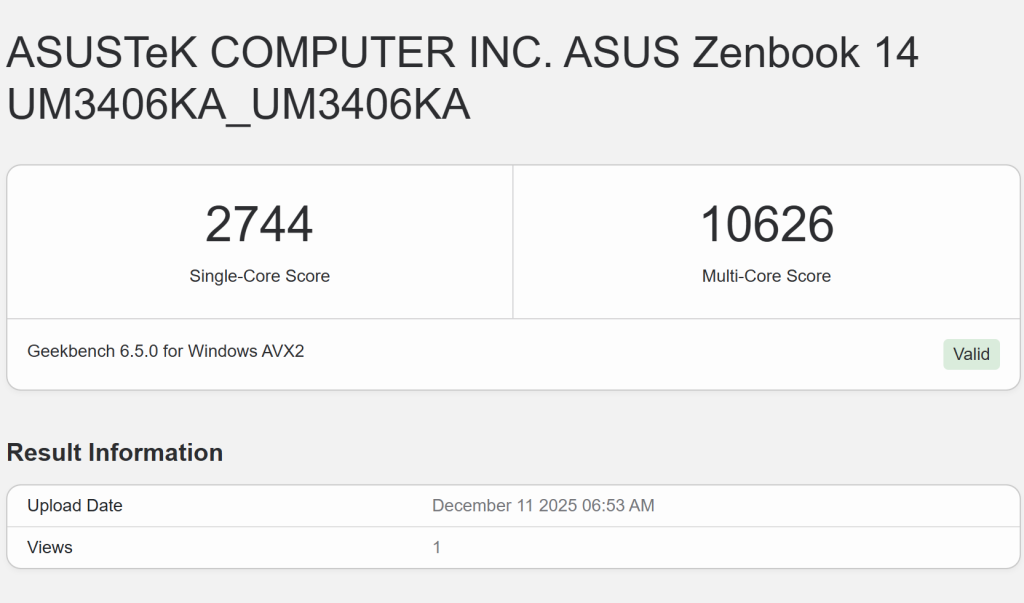Click the view count value 1
This screenshot has width=1024, height=603.
point(437,547)
